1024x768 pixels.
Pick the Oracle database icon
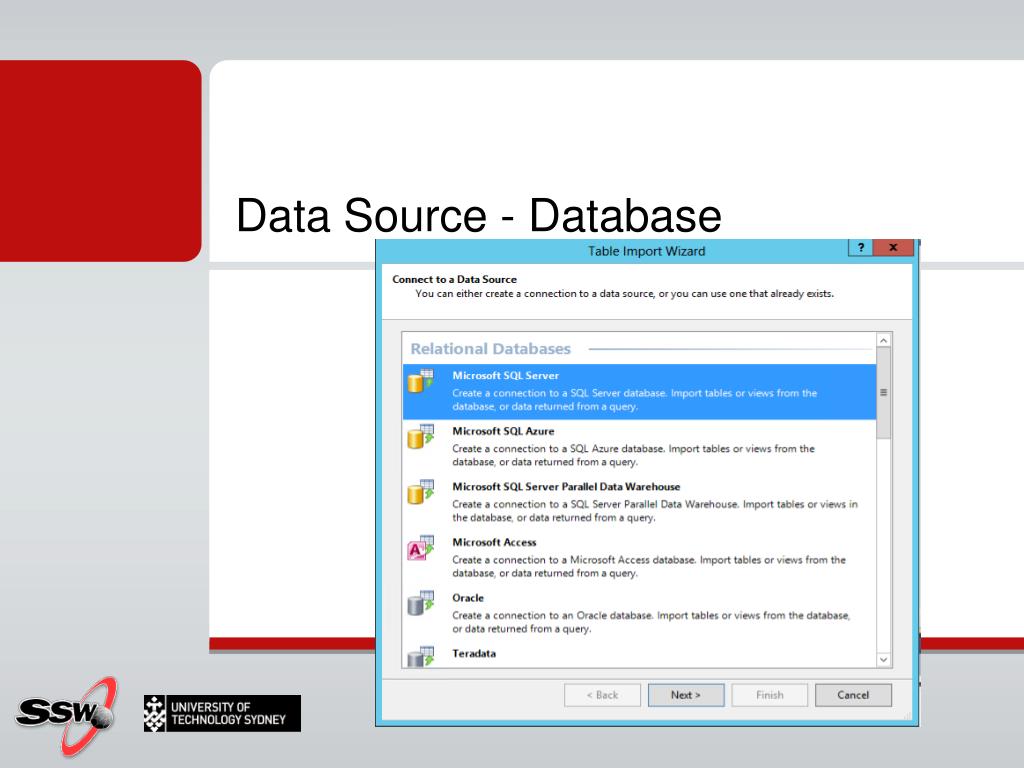tap(421, 603)
